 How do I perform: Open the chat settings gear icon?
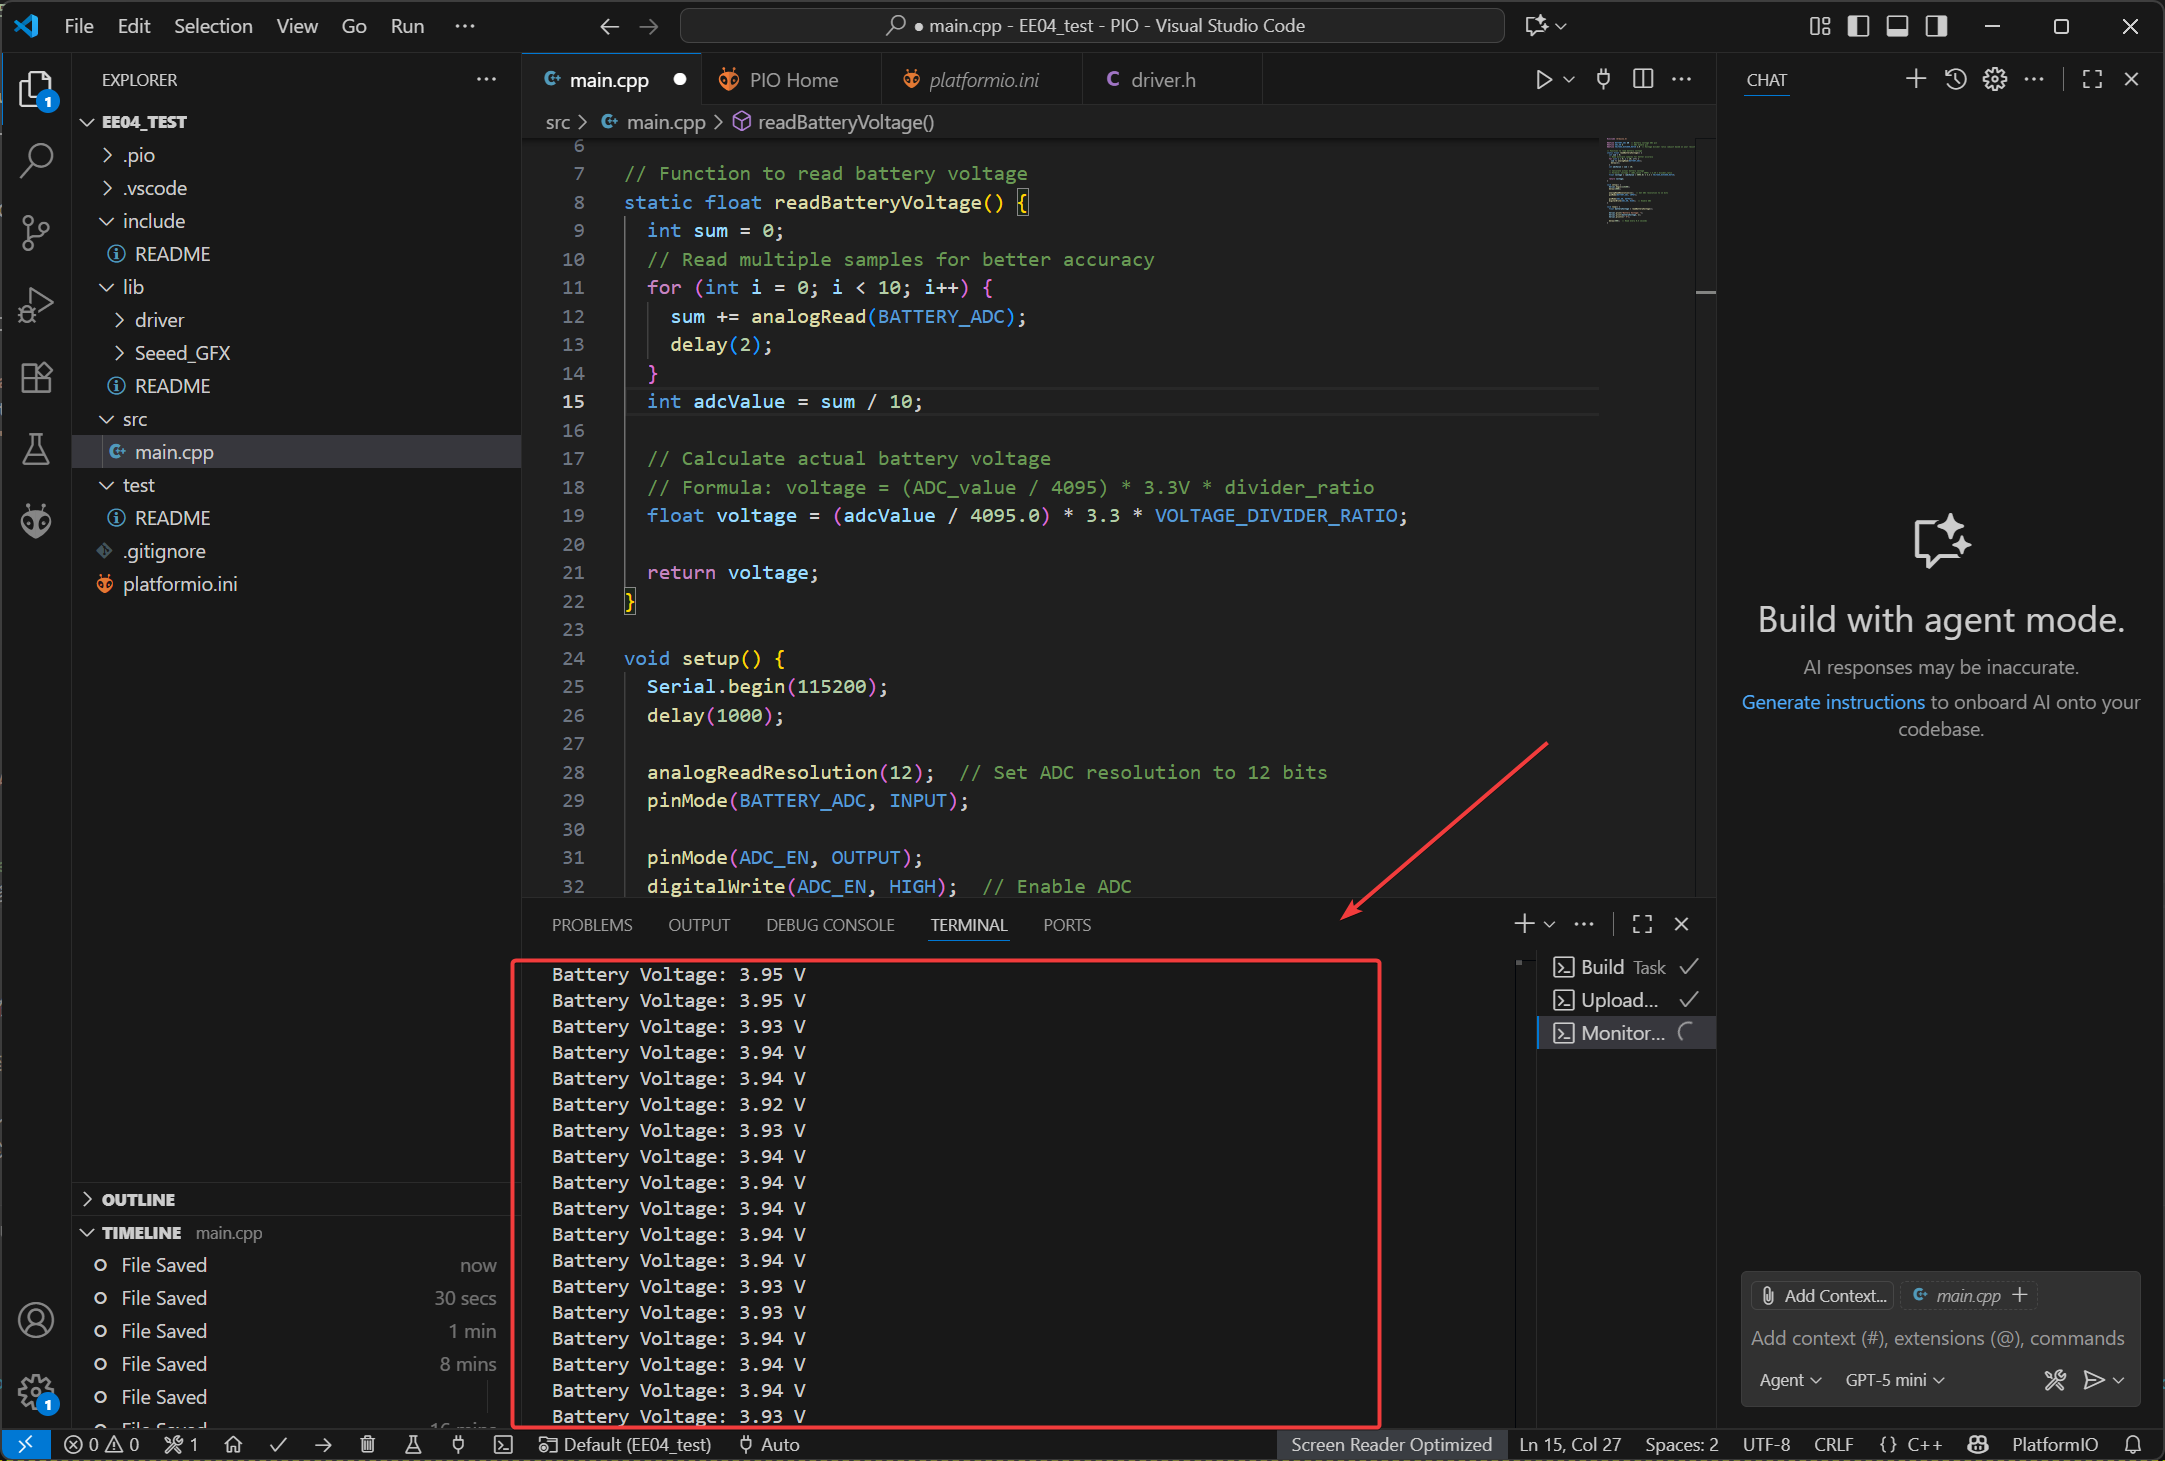[1994, 79]
